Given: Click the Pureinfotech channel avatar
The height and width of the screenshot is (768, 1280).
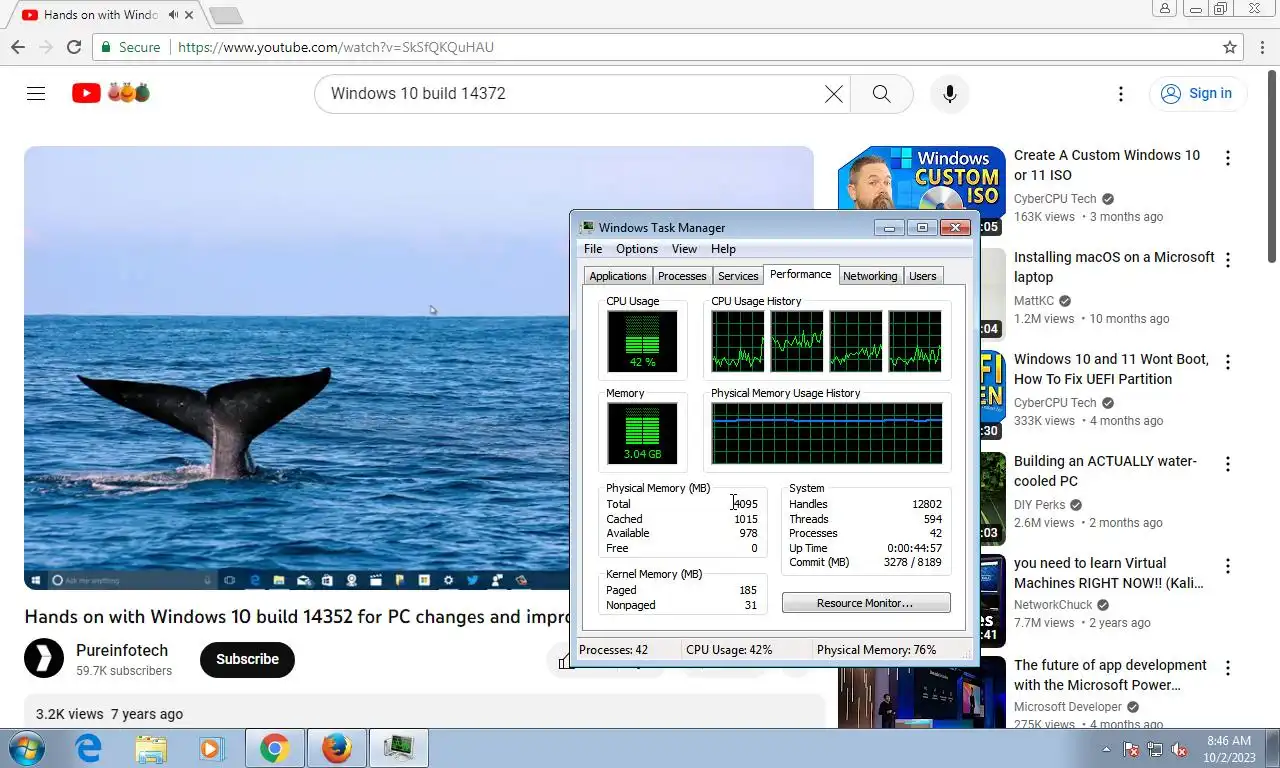Looking at the screenshot, I should [x=44, y=659].
